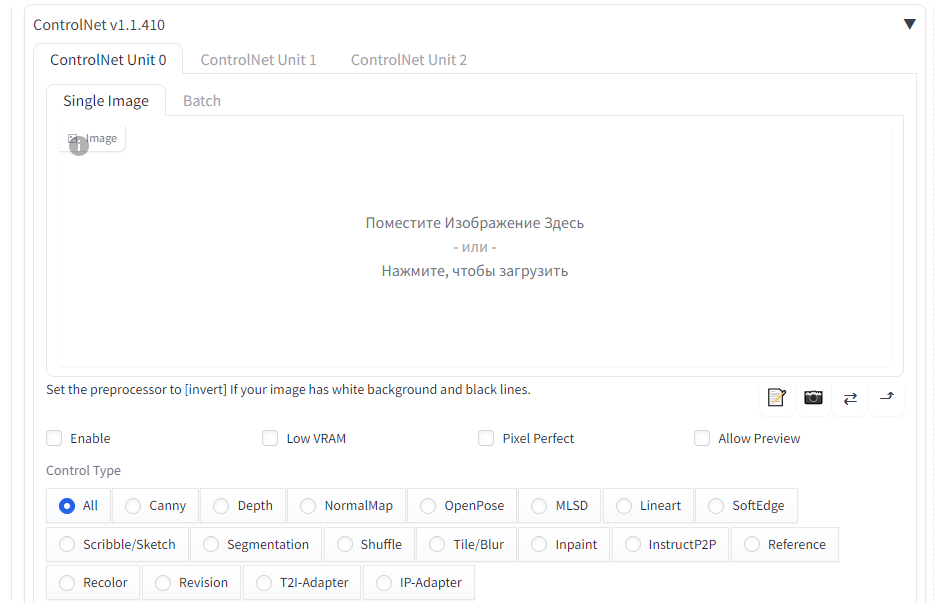Switch to the Batch tab
The height and width of the screenshot is (612, 948).
pos(201,101)
